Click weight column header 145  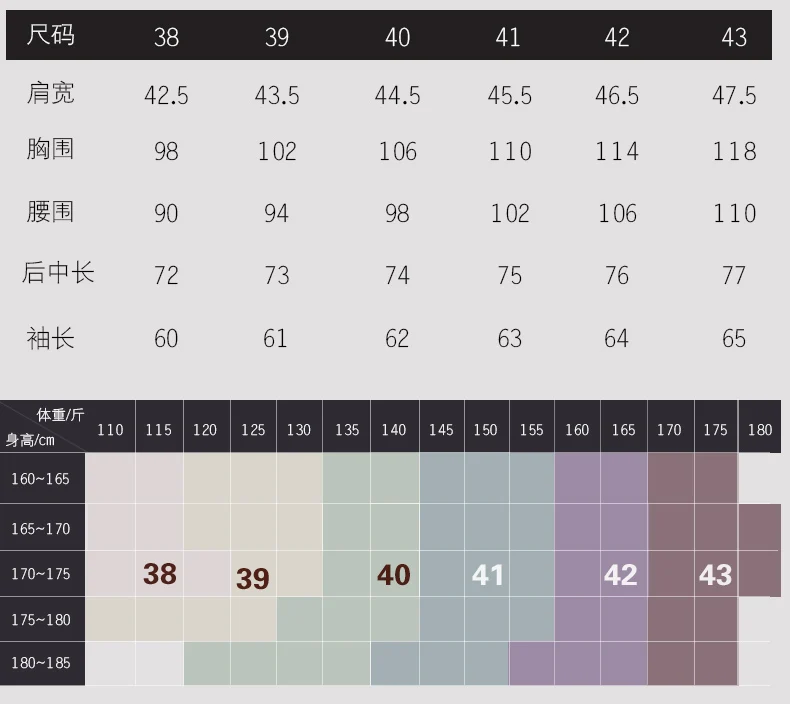[x=441, y=430]
